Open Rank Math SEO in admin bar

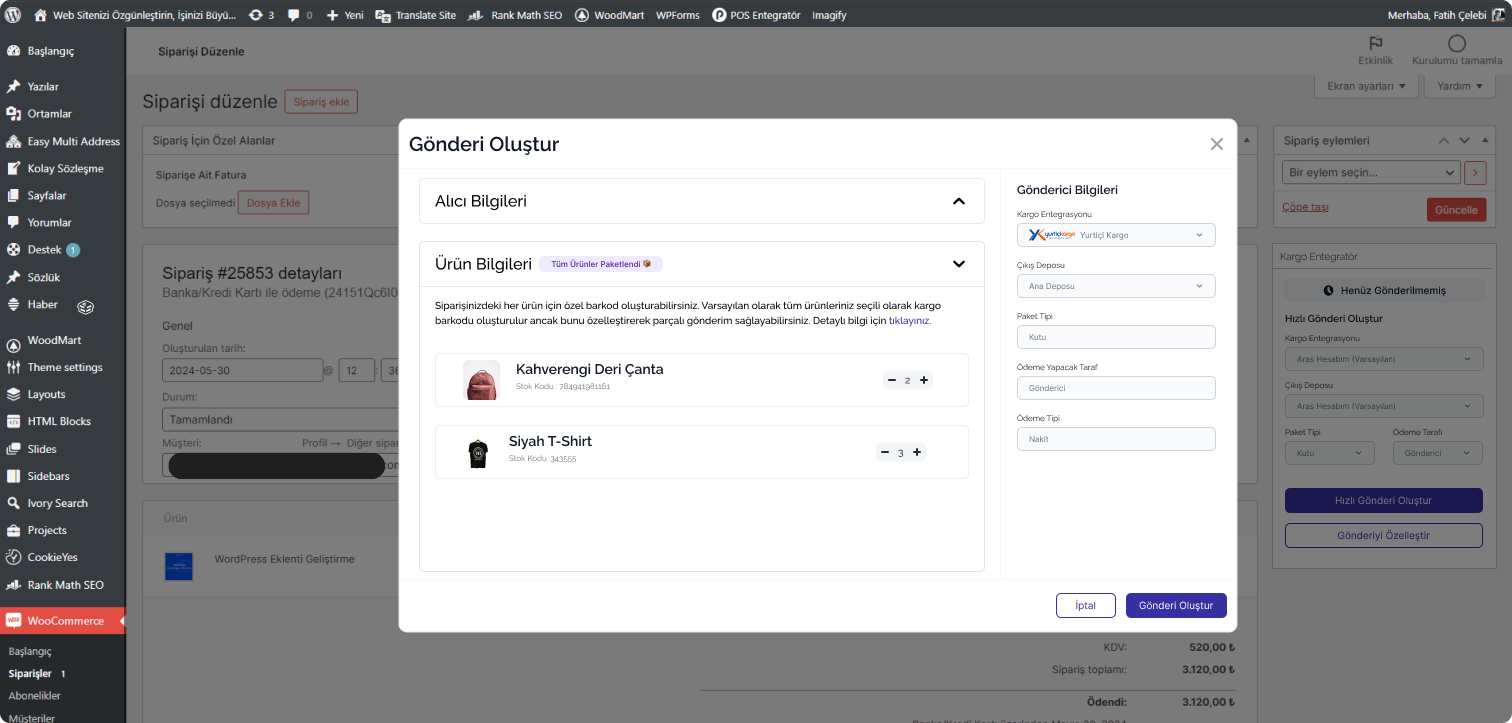(x=514, y=15)
